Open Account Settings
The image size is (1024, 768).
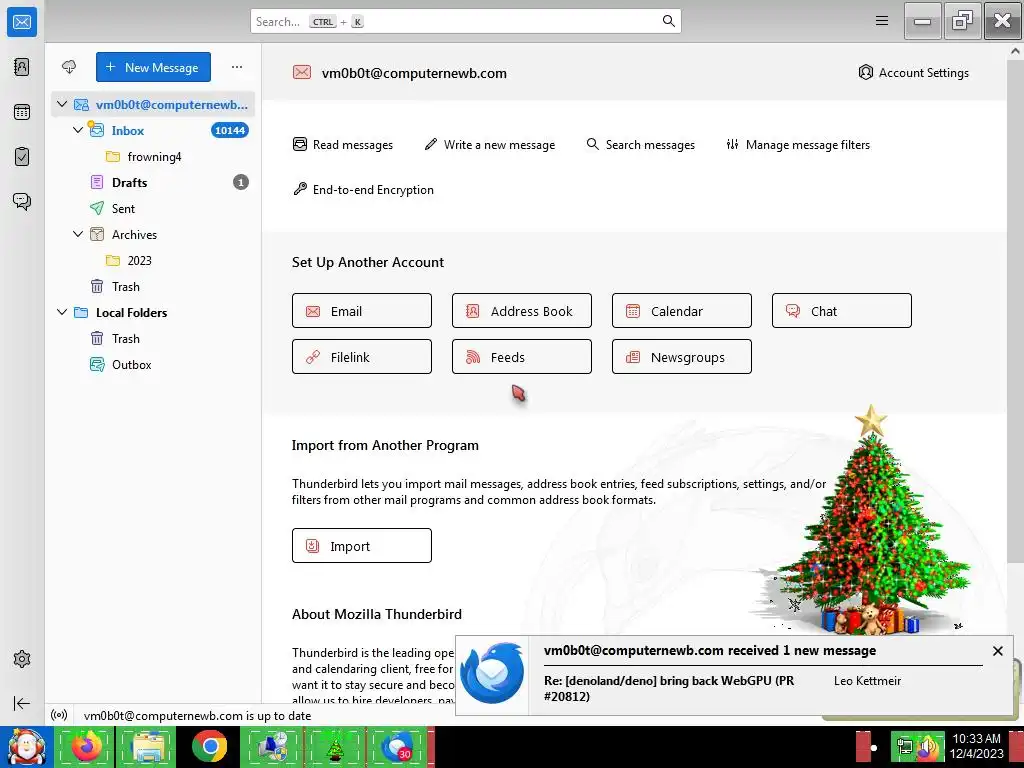coord(913,72)
